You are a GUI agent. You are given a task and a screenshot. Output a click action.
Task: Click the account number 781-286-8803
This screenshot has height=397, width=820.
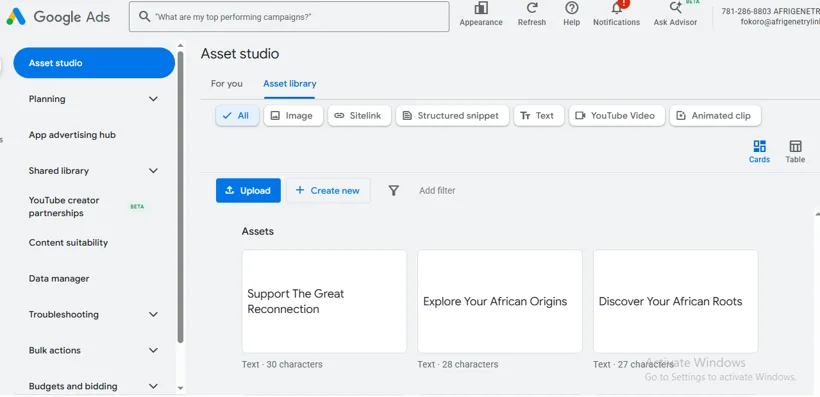click(746, 11)
